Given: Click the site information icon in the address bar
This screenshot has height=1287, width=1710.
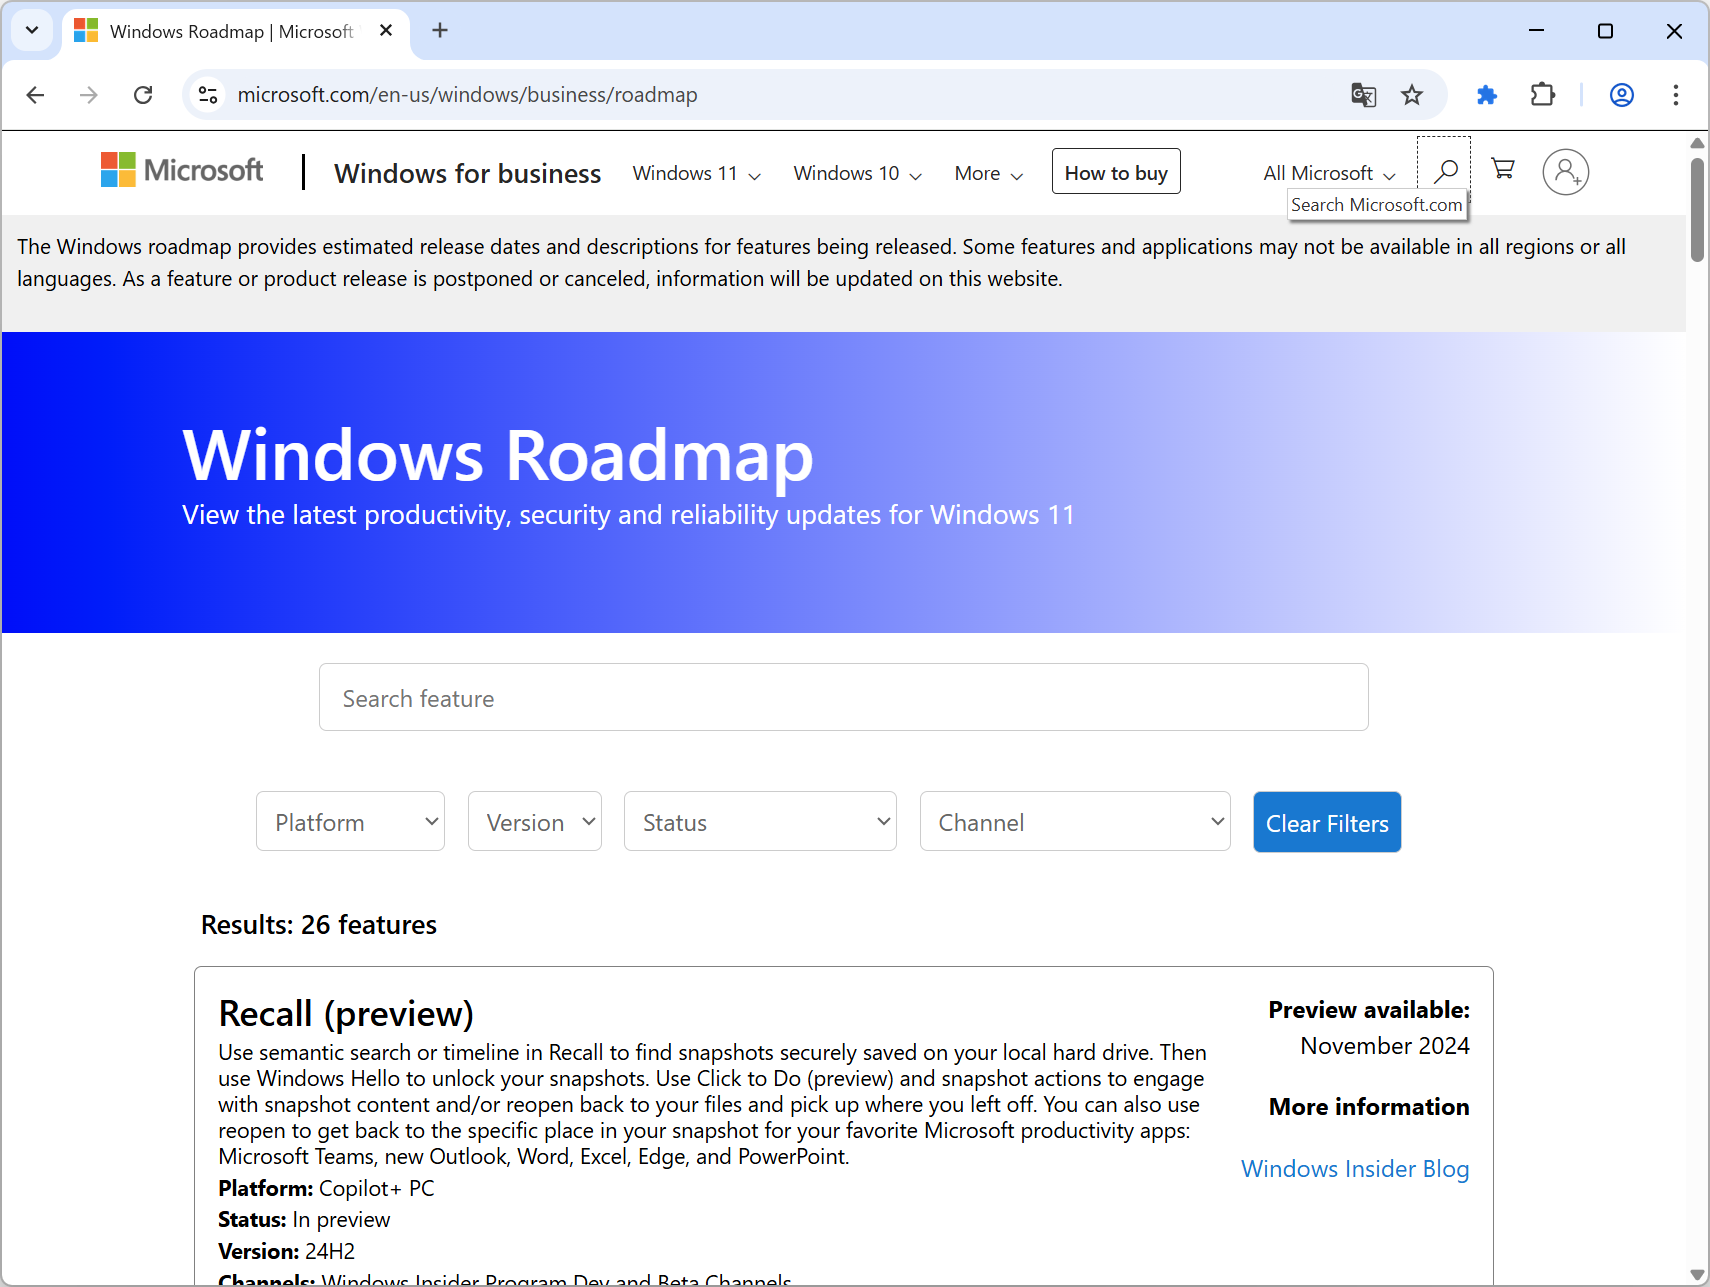Looking at the screenshot, I should point(208,94).
